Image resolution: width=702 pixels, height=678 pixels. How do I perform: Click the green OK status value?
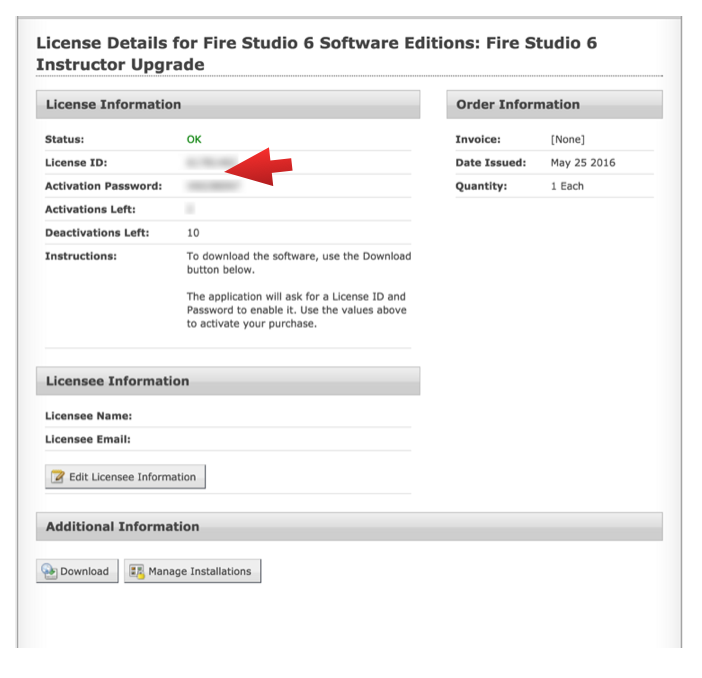[x=194, y=139]
